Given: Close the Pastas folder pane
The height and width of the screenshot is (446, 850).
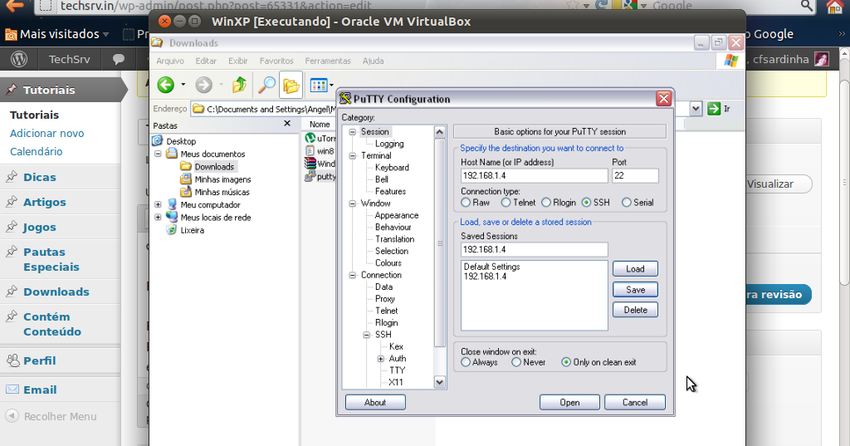Looking at the screenshot, I should 287,124.
